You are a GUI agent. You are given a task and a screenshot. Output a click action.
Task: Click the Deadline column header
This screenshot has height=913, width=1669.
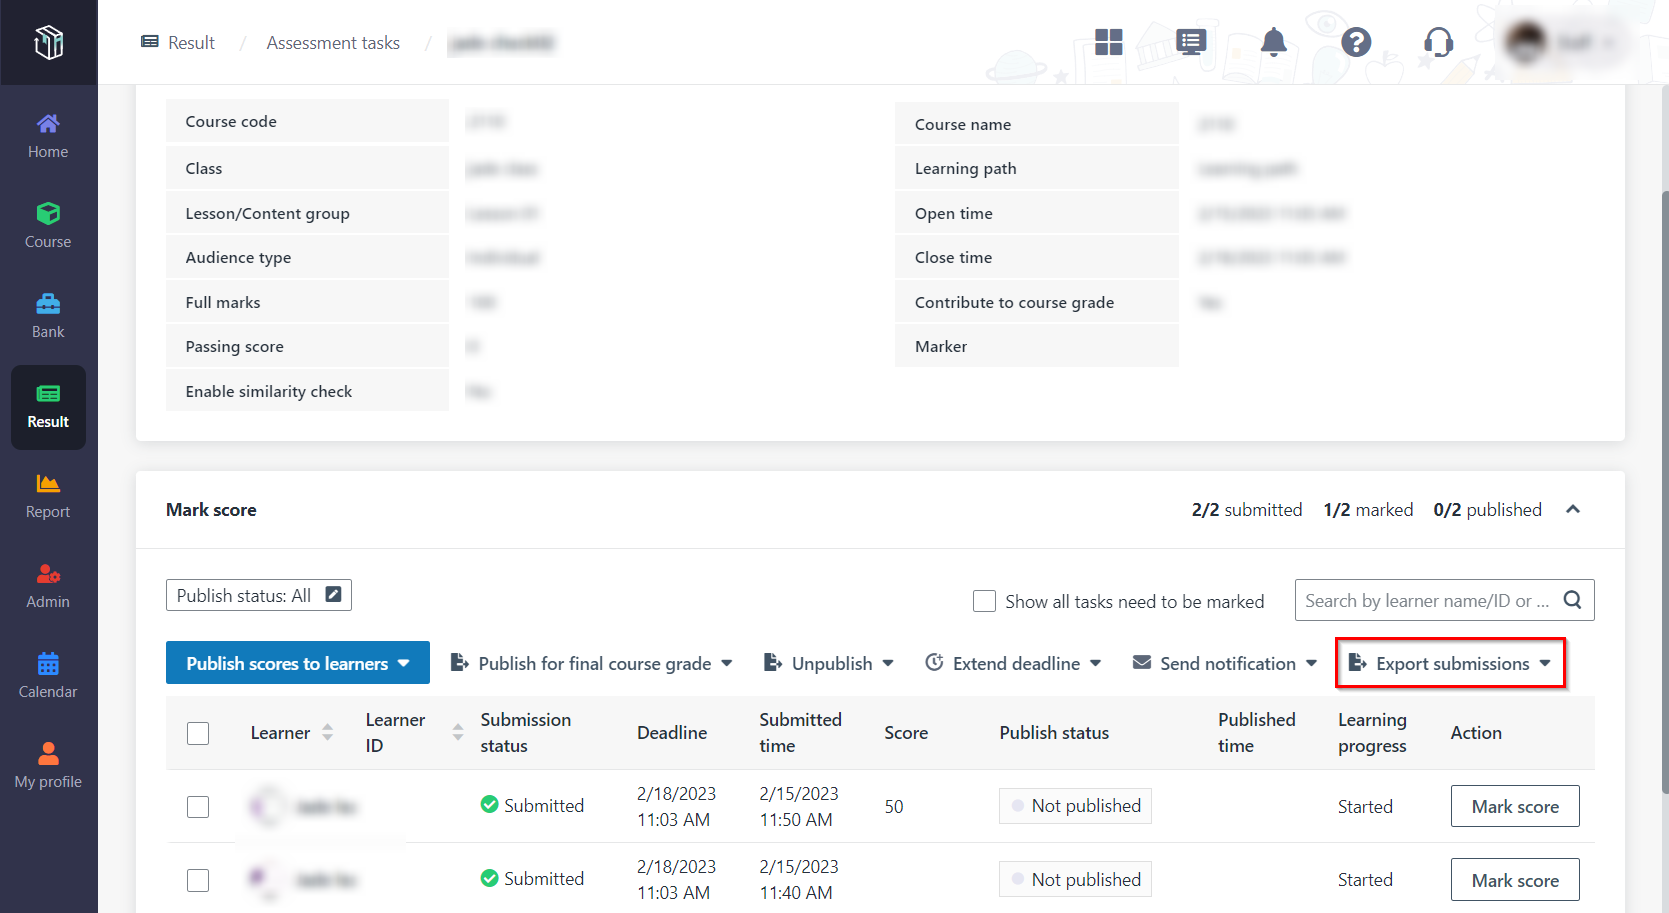[x=672, y=733]
